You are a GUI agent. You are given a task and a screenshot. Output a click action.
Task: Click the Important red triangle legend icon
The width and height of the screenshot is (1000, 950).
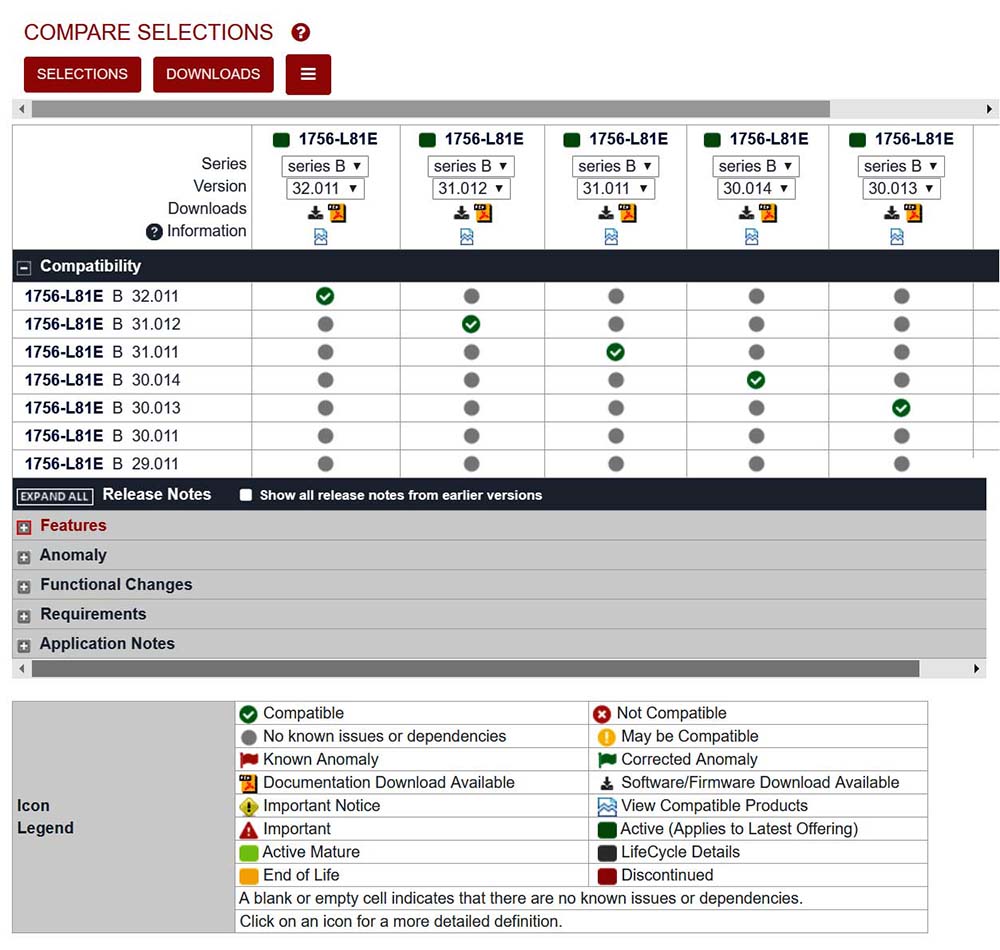tap(249, 829)
